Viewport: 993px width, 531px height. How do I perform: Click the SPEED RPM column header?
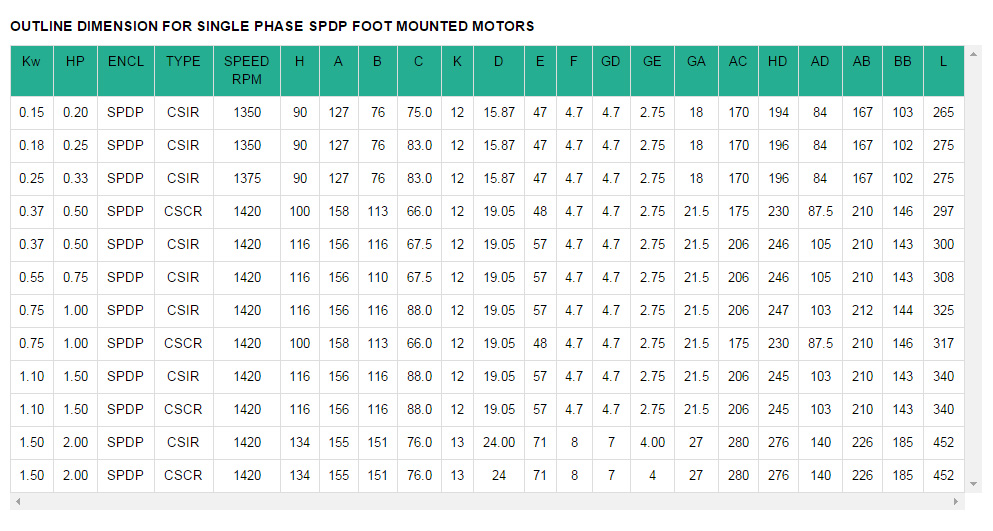[x=246, y=69]
